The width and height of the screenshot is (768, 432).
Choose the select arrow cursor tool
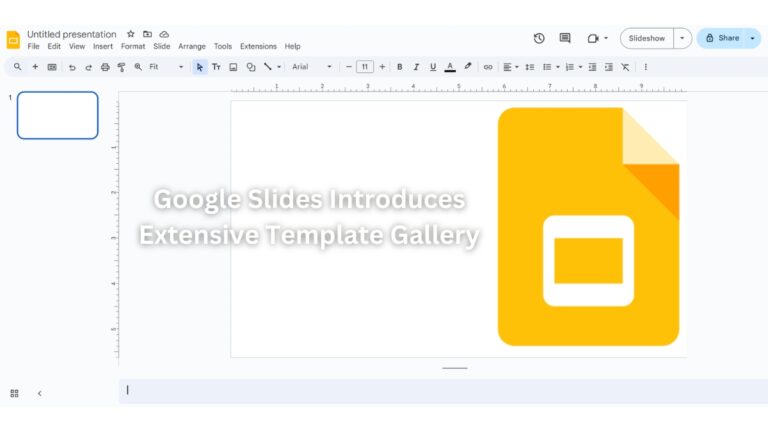pyautogui.click(x=199, y=67)
